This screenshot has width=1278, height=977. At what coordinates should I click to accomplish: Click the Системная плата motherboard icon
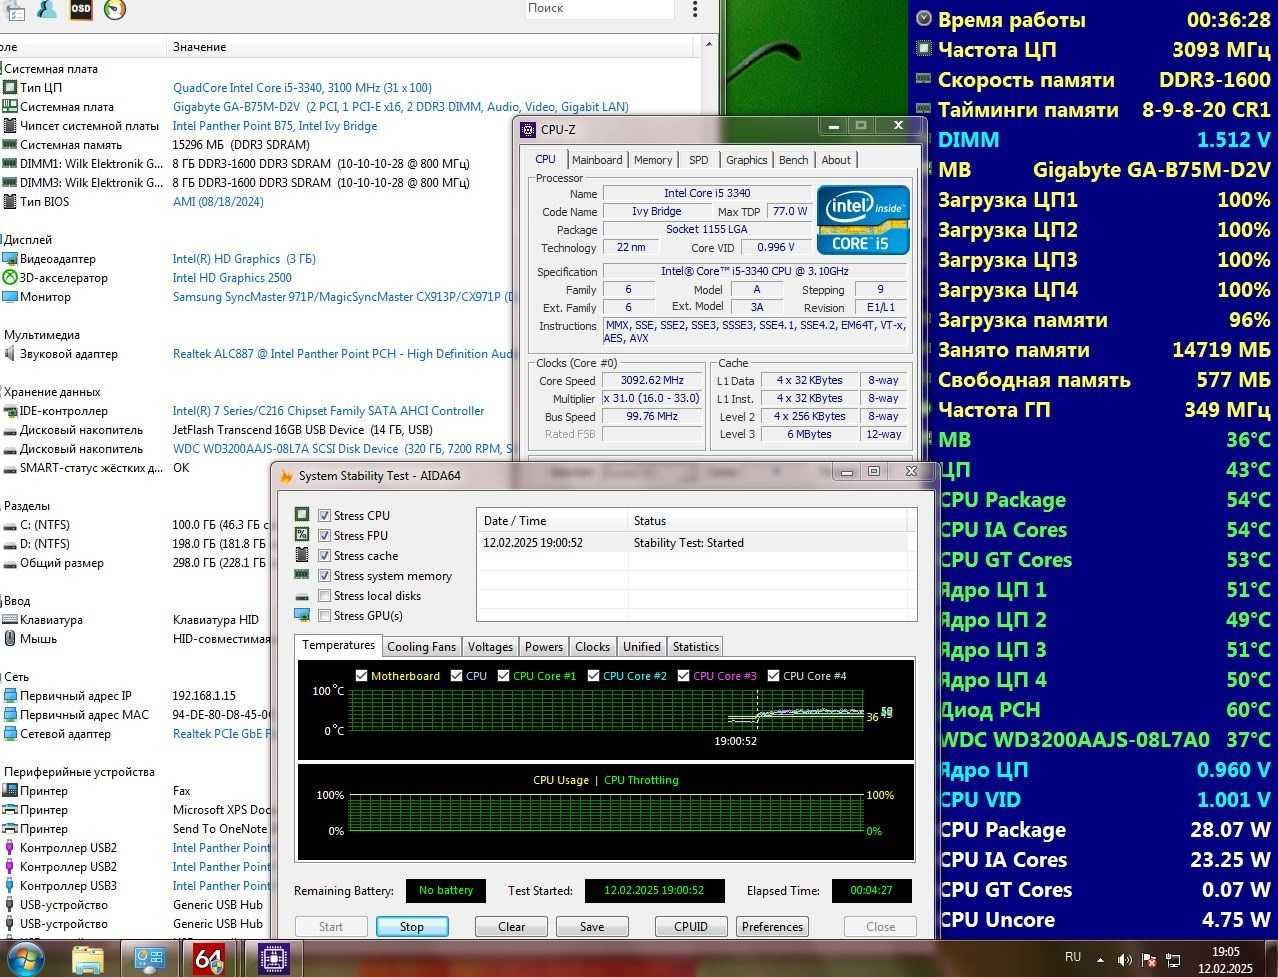coord(10,107)
